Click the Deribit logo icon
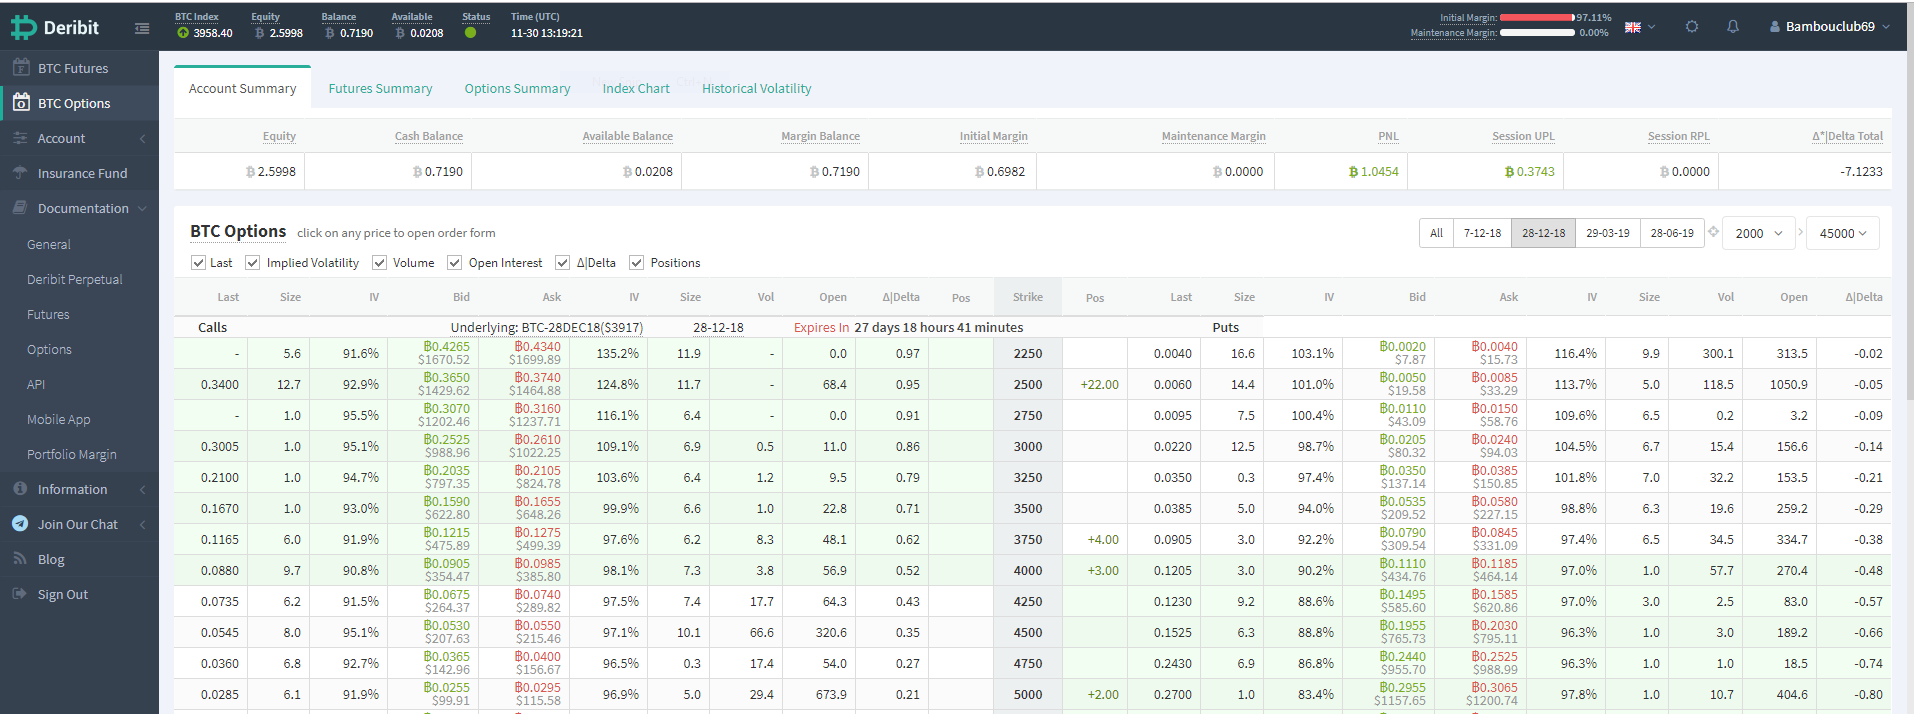The width and height of the screenshot is (1914, 714). tap(24, 28)
